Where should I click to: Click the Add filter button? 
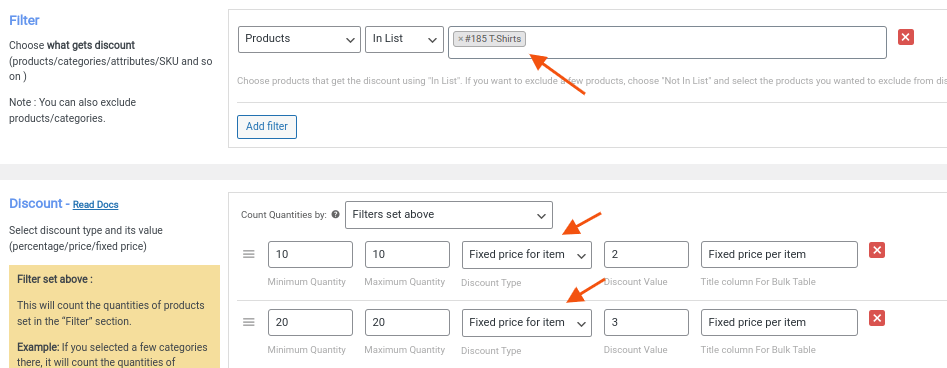pyautogui.click(x=267, y=127)
